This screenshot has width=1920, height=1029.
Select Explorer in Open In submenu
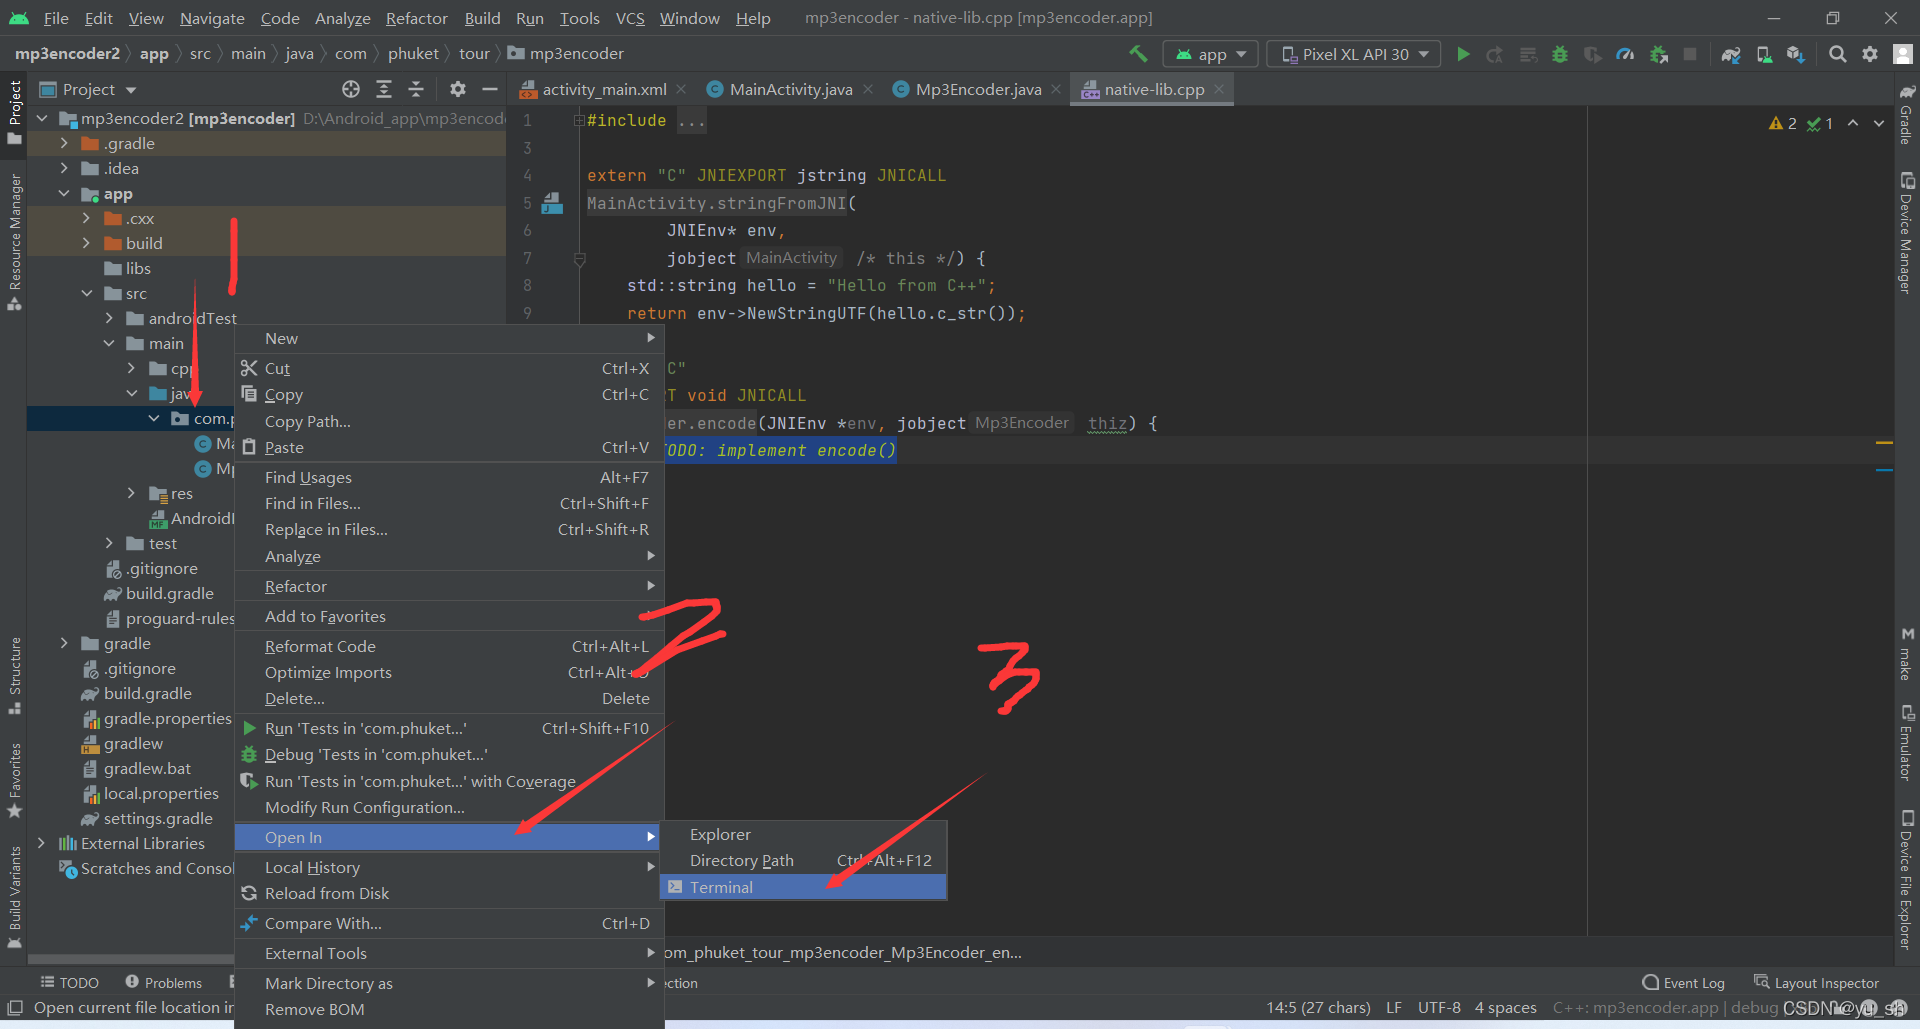pyautogui.click(x=804, y=834)
